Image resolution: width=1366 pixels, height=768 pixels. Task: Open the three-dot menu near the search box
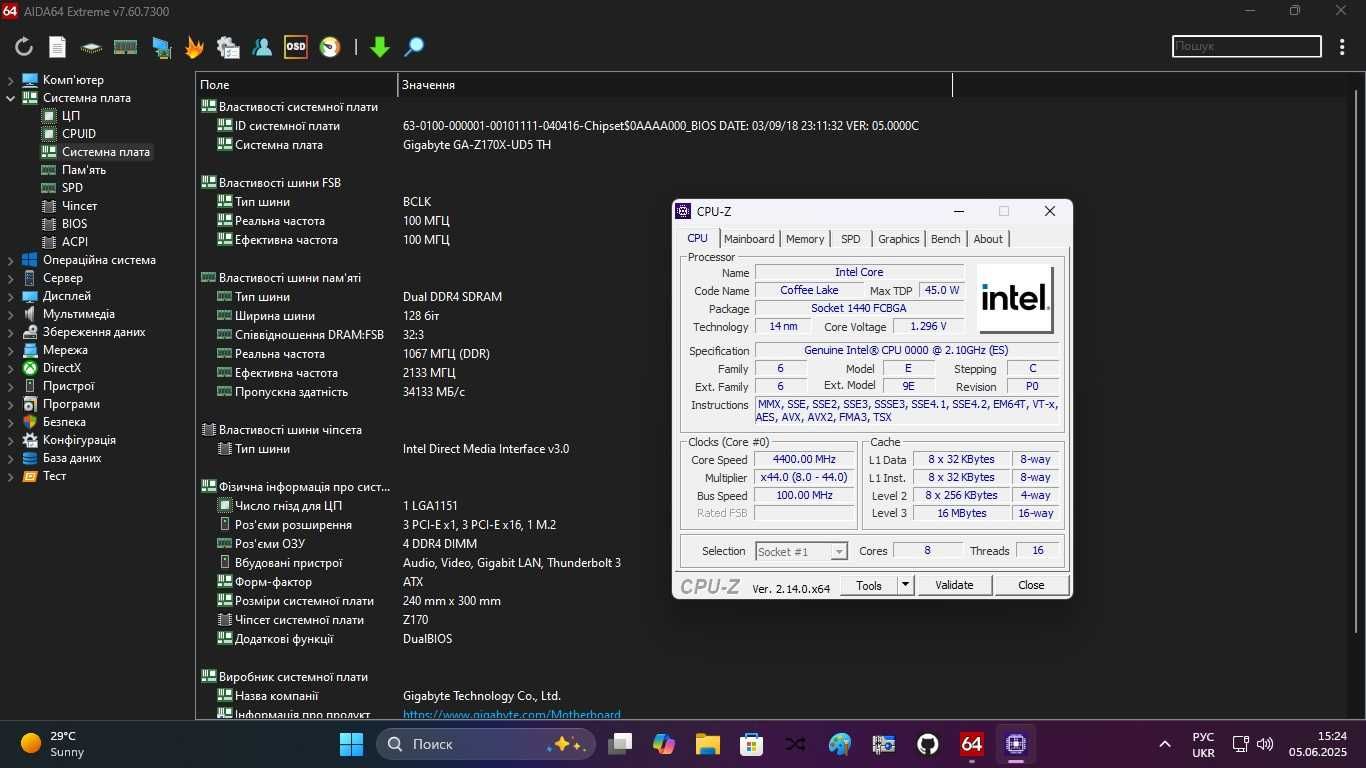tap(1341, 46)
